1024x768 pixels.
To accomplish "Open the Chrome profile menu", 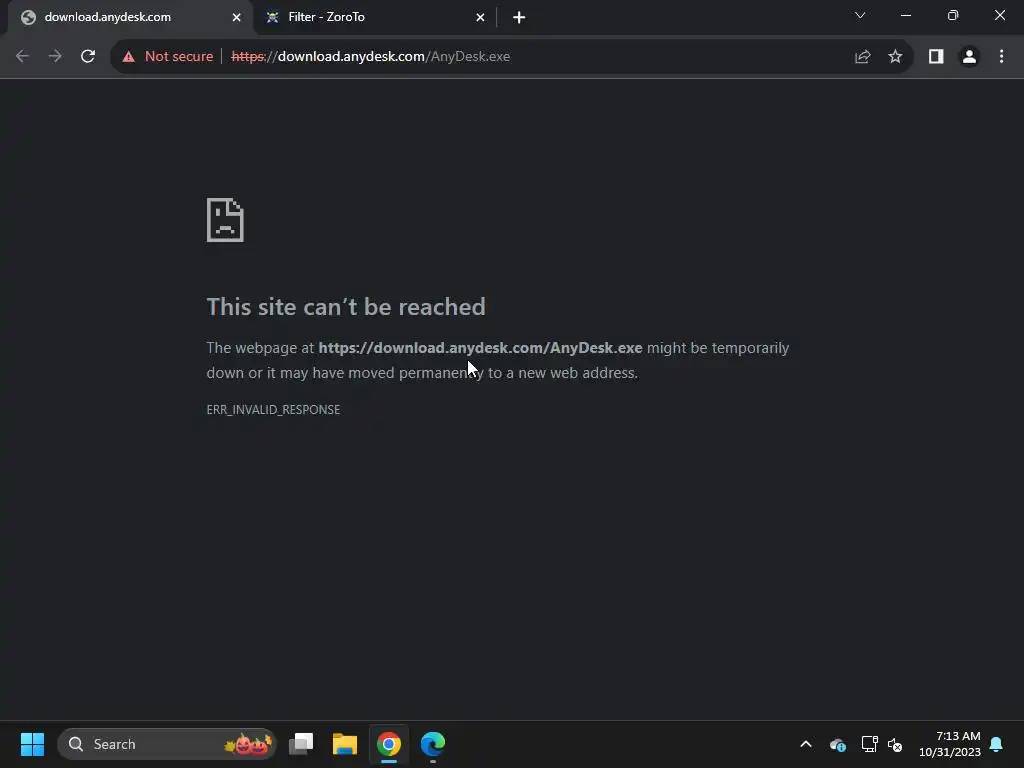I will coord(969,57).
